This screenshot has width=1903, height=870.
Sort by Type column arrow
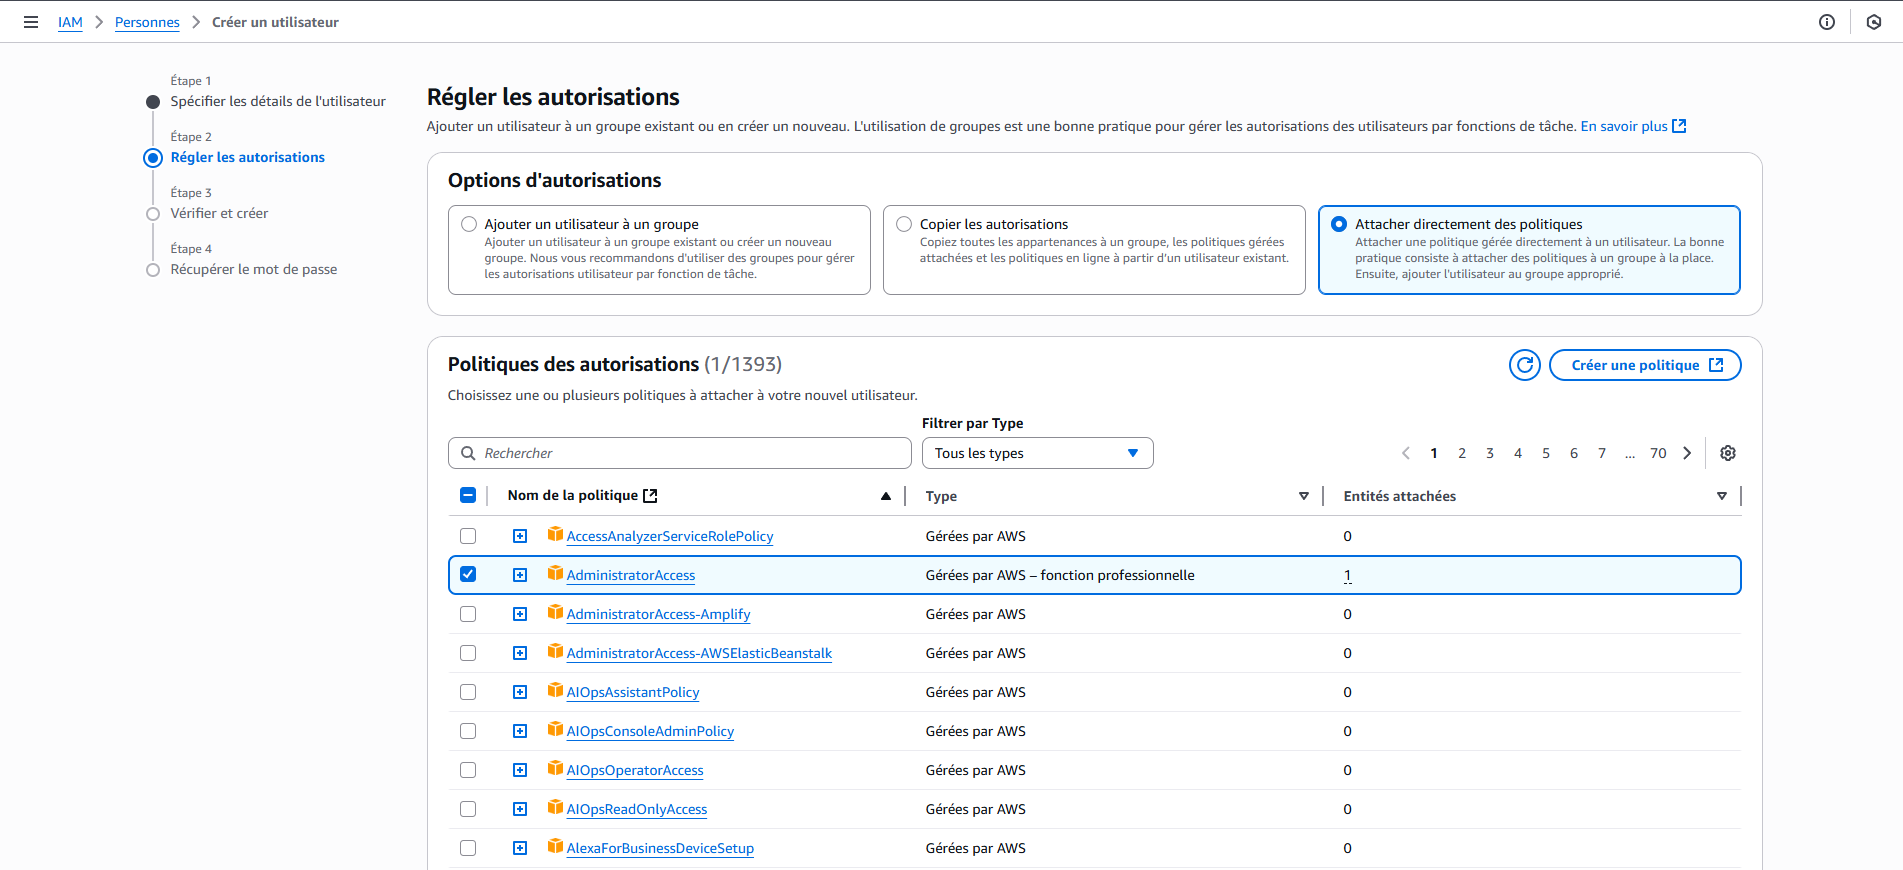coord(1304,496)
